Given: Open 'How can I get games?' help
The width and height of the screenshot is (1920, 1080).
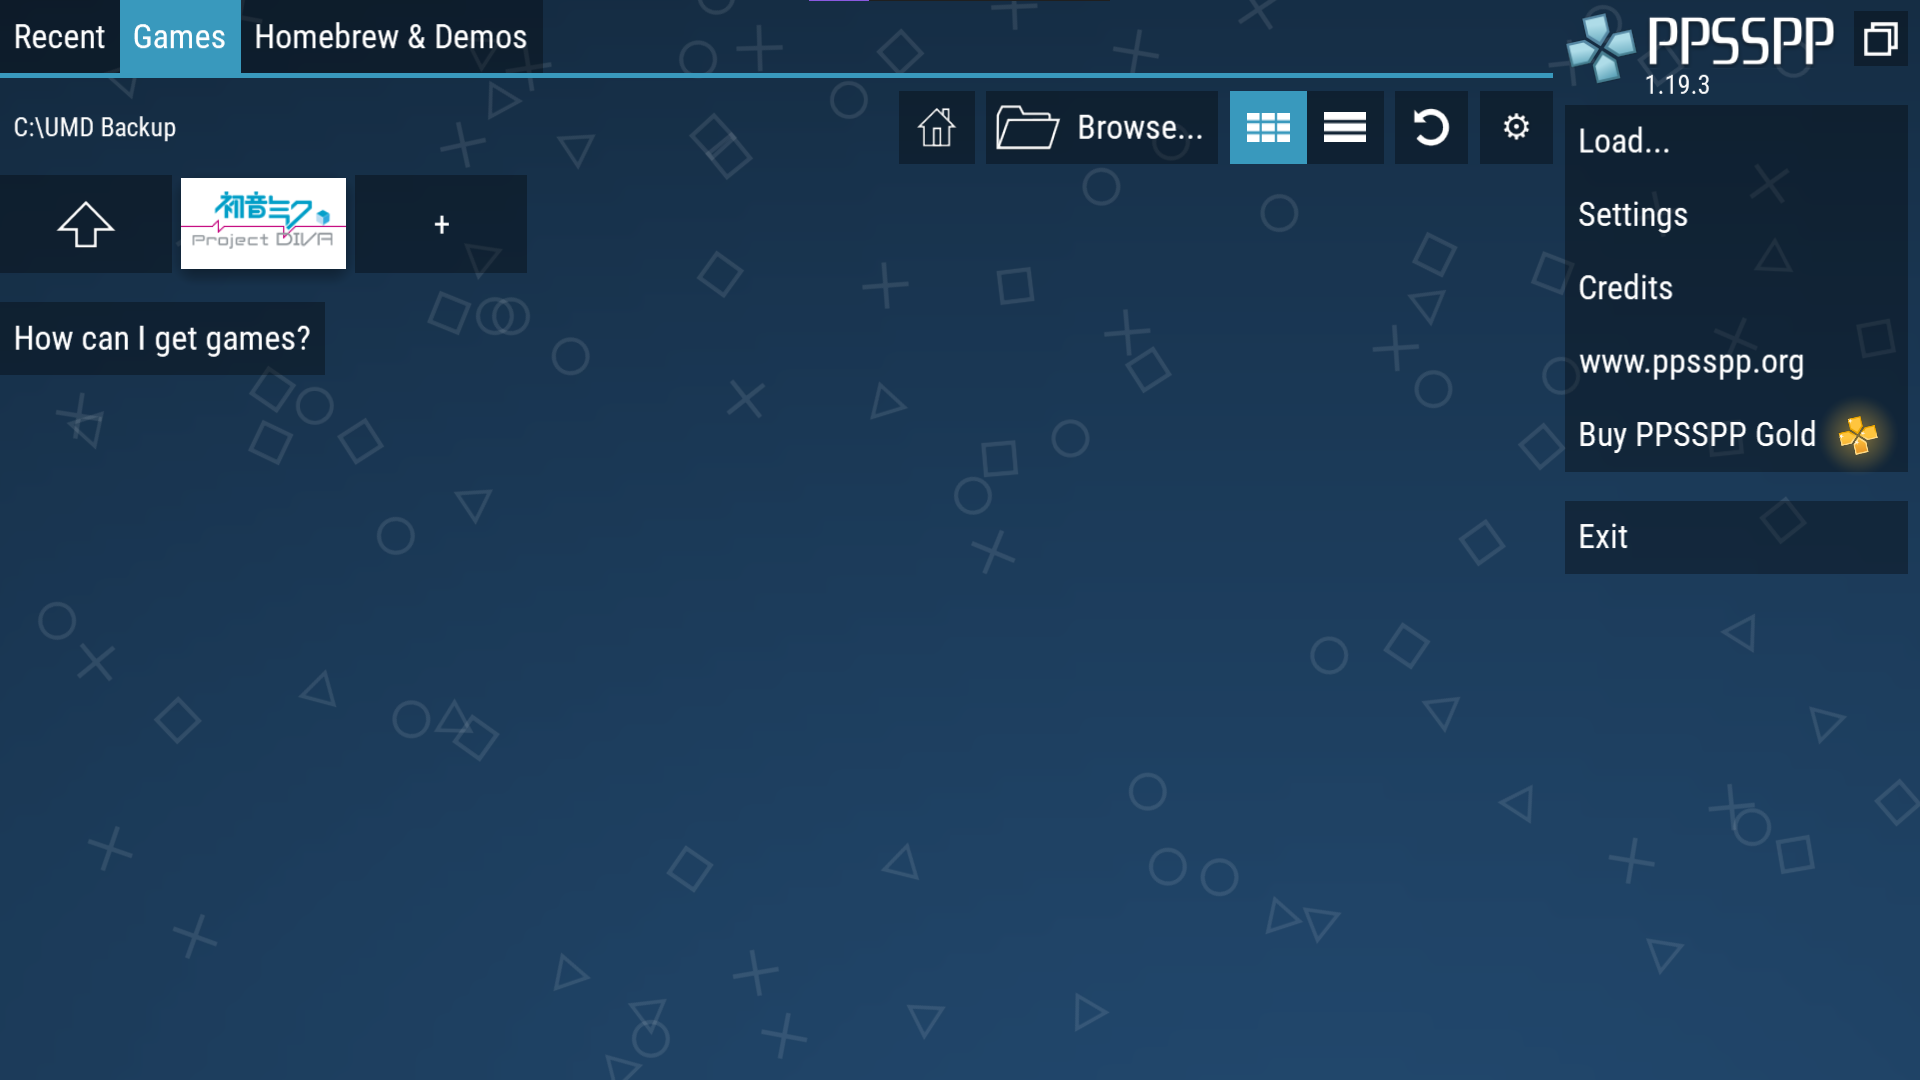Looking at the screenshot, I should click(162, 339).
